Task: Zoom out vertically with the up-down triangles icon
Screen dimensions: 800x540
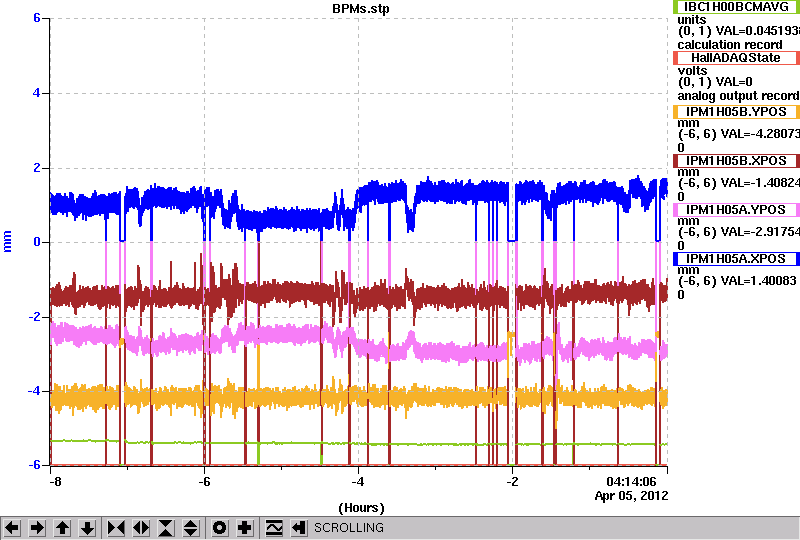Action: pyautogui.click(x=191, y=528)
